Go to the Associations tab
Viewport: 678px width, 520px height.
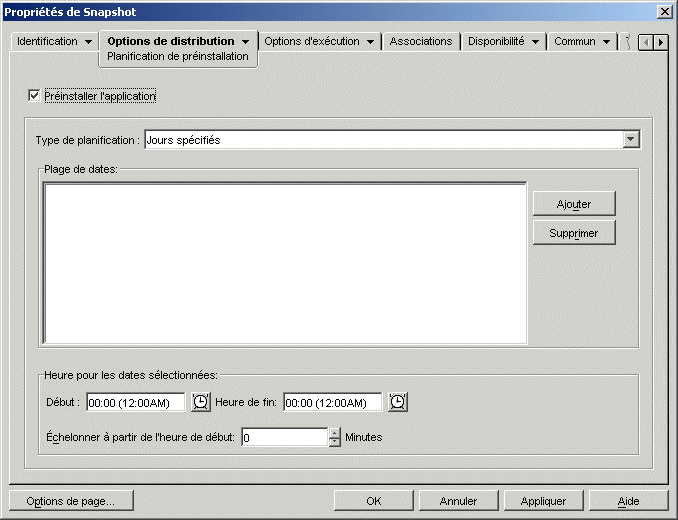point(421,41)
